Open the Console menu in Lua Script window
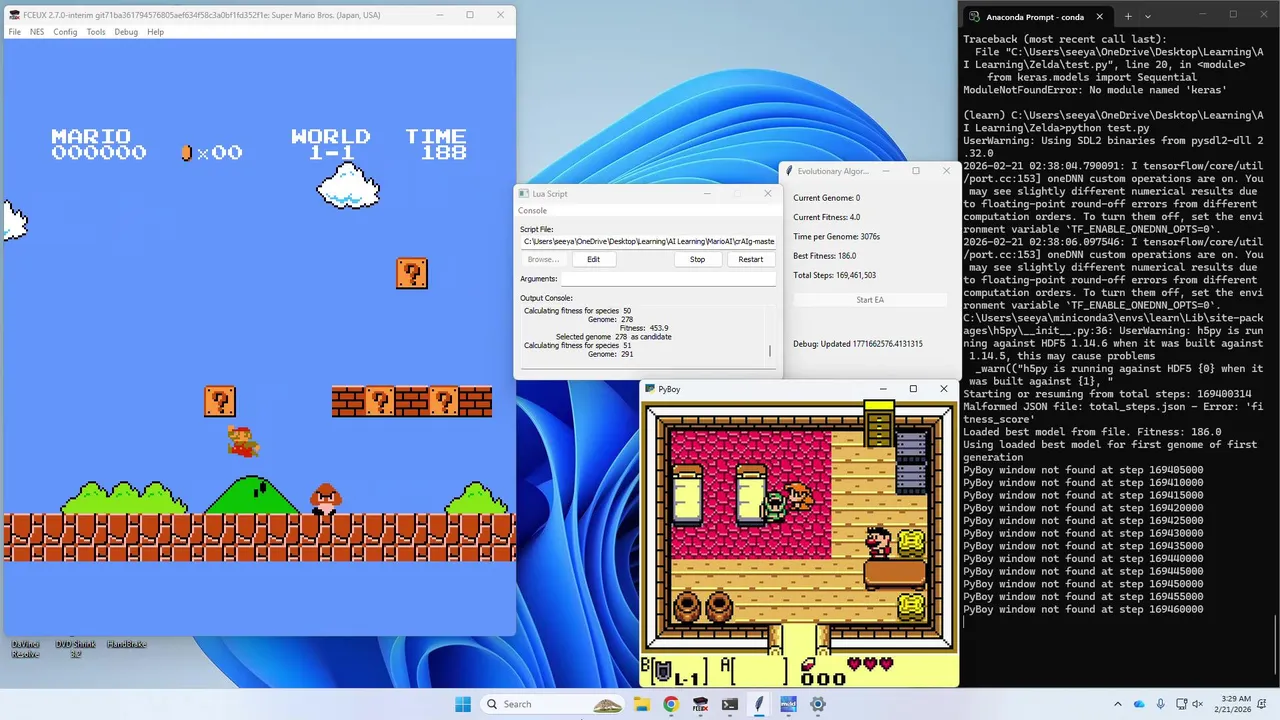This screenshot has height=720, width=1280. 532,210
